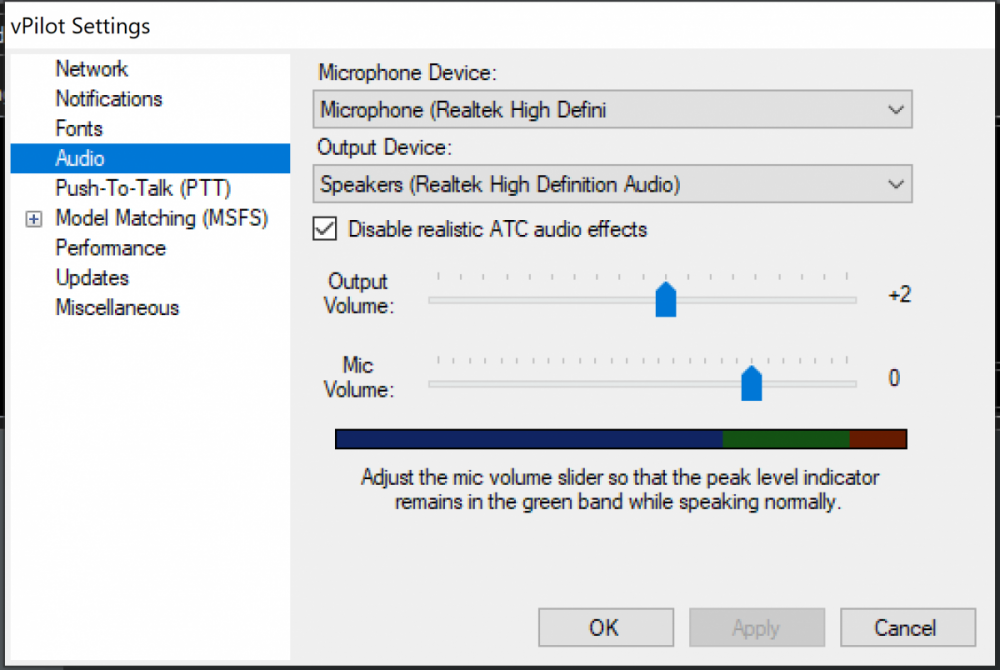
Task: Click the Mic Volume slider thumb
Action: 752,382
